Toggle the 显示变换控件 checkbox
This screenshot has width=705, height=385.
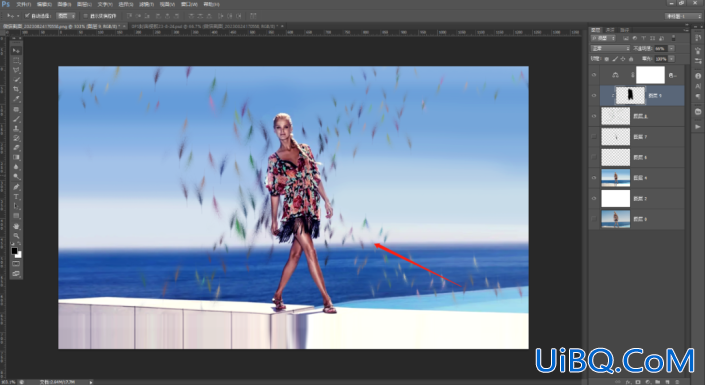point(86,16)
